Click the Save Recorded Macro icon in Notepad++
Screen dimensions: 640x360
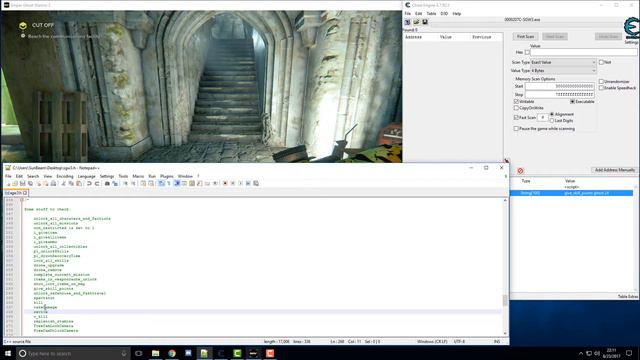256,184
